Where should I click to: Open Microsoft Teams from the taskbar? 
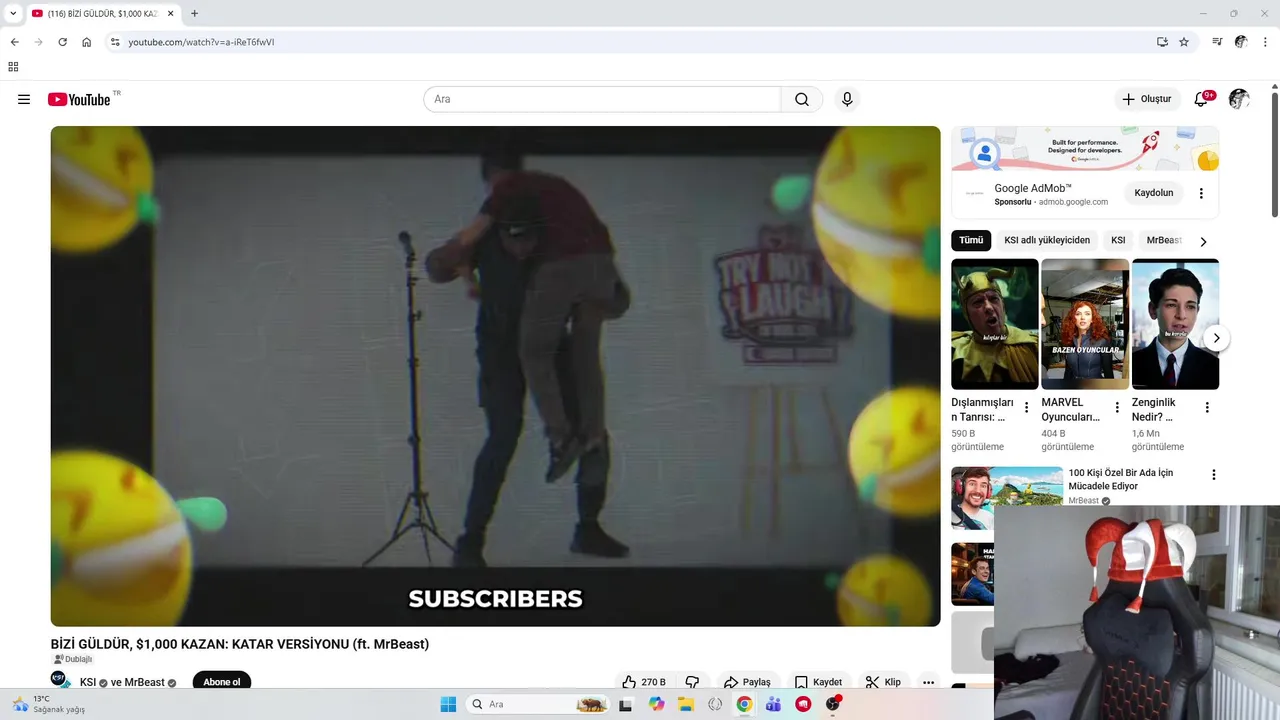(x=773, y=704)
